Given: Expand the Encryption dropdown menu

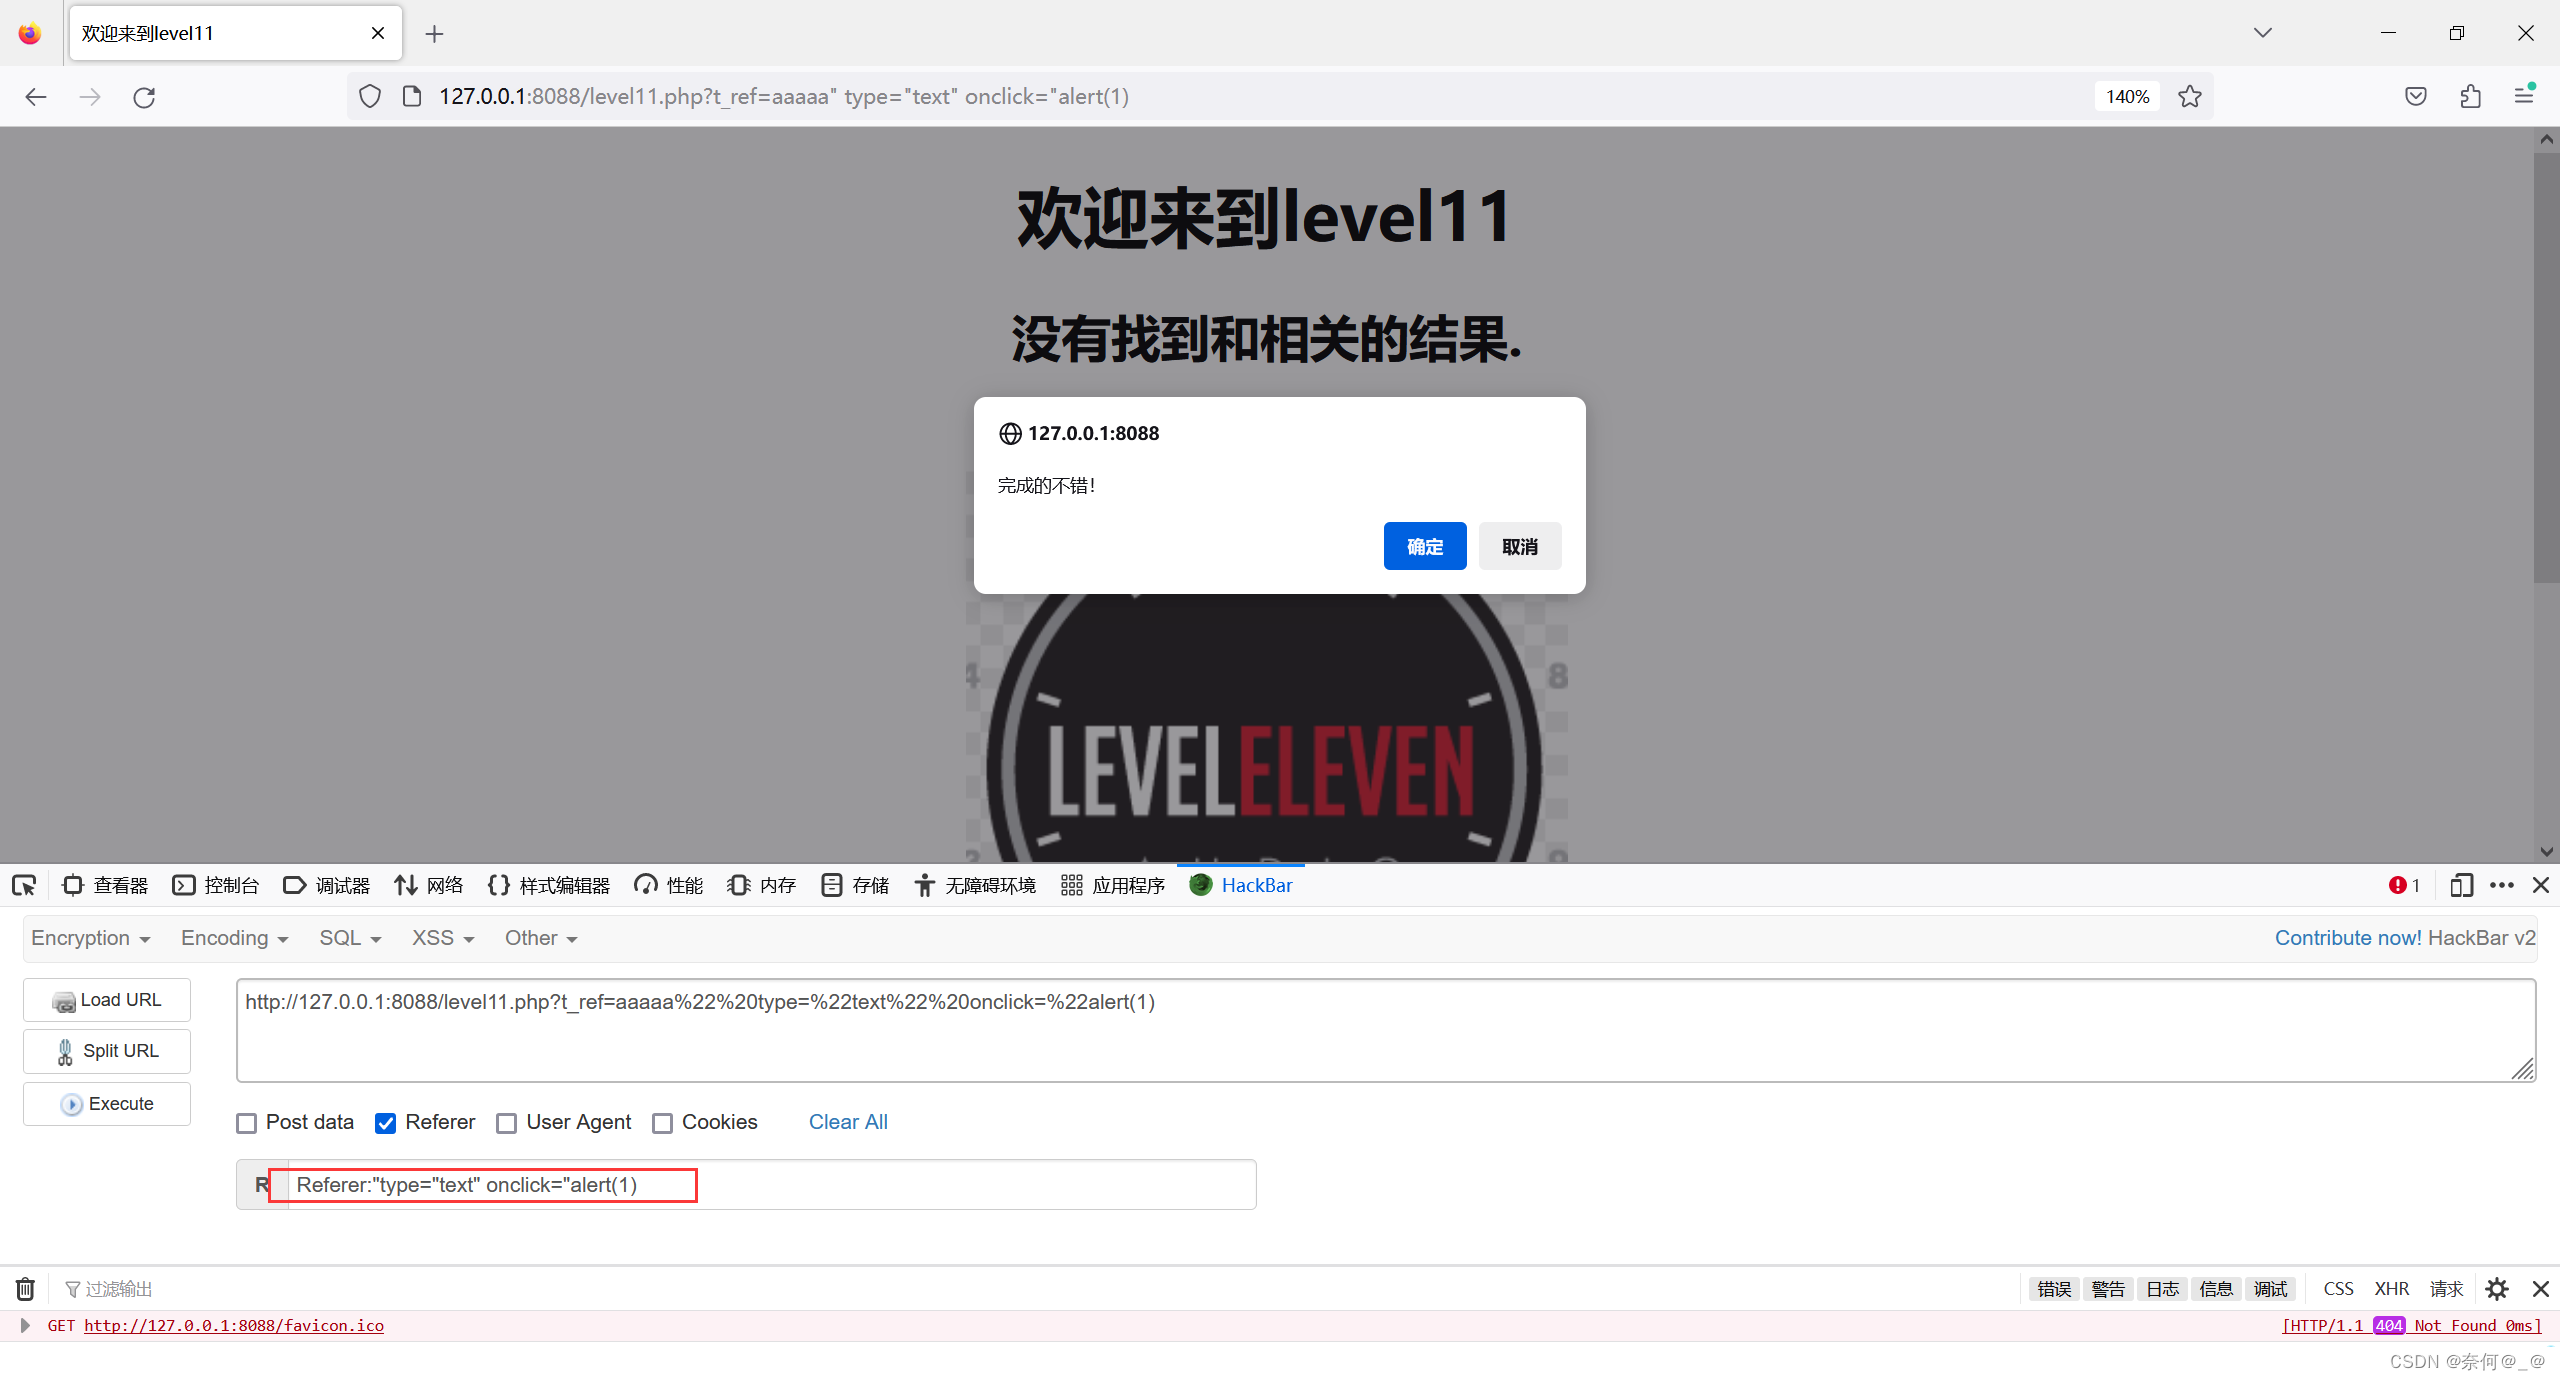Looking at the screenshot, I should [90, 936].
